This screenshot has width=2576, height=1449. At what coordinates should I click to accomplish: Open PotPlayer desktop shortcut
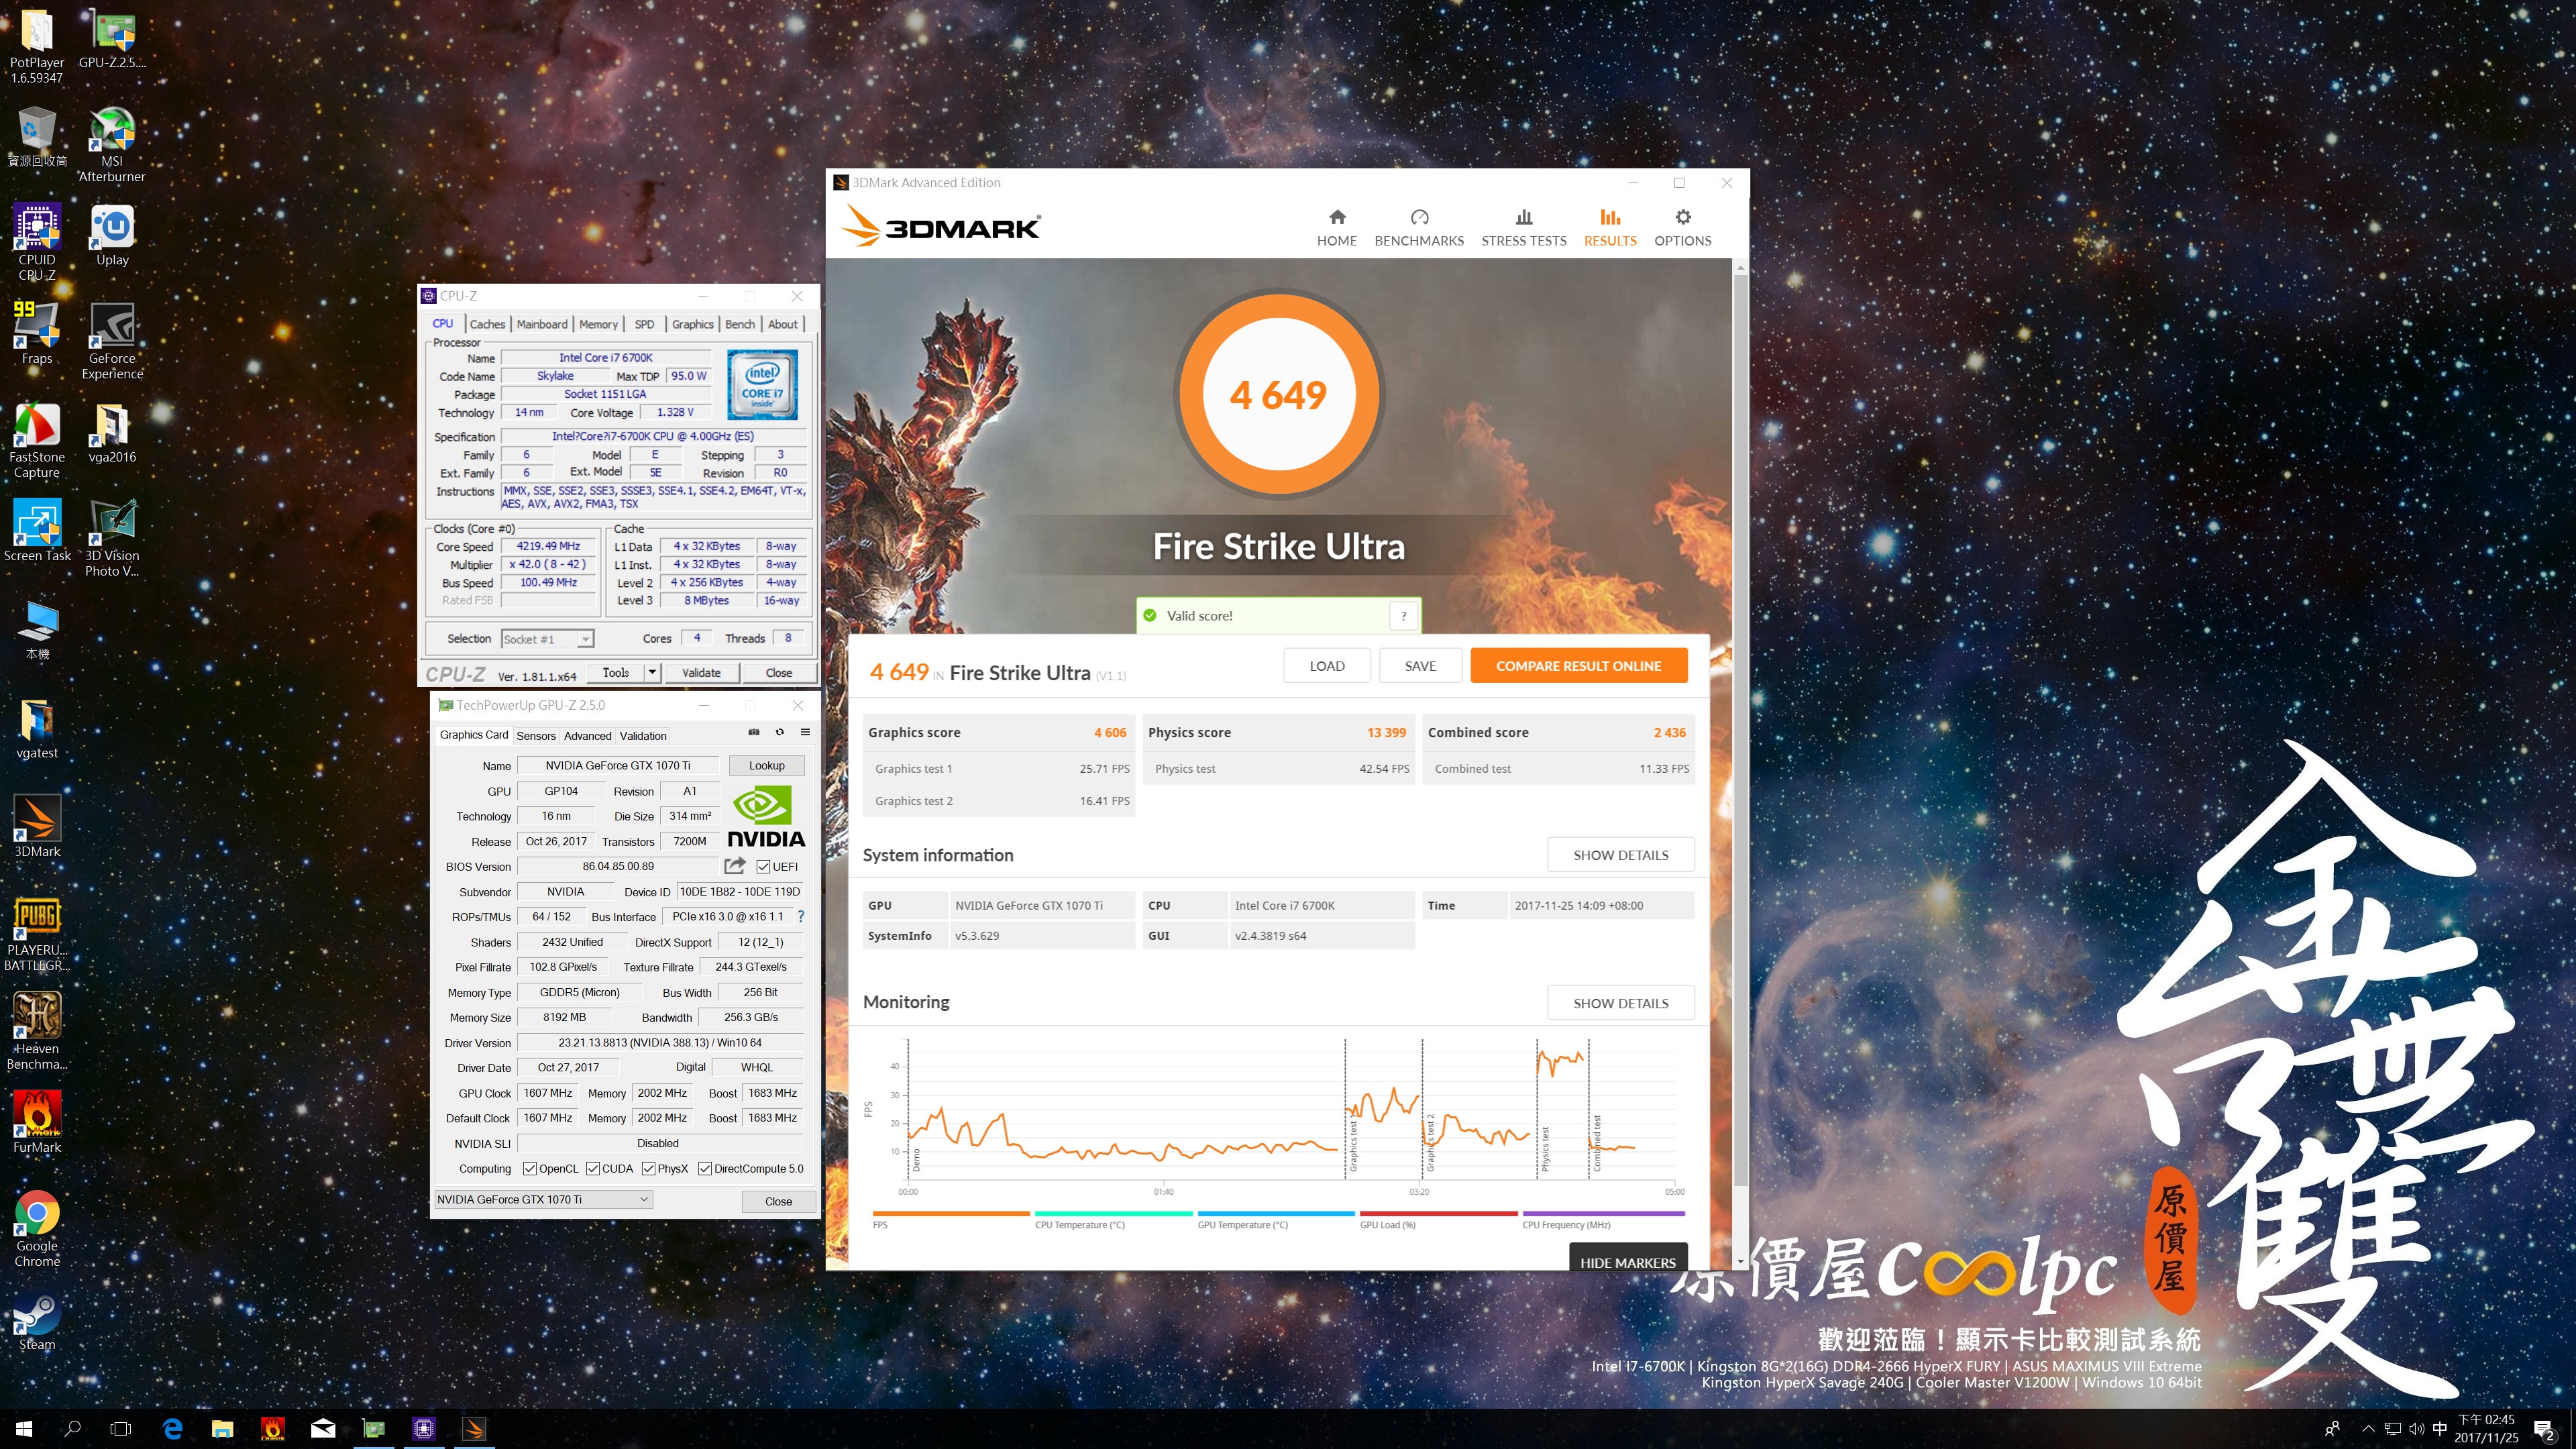[37, 46]
